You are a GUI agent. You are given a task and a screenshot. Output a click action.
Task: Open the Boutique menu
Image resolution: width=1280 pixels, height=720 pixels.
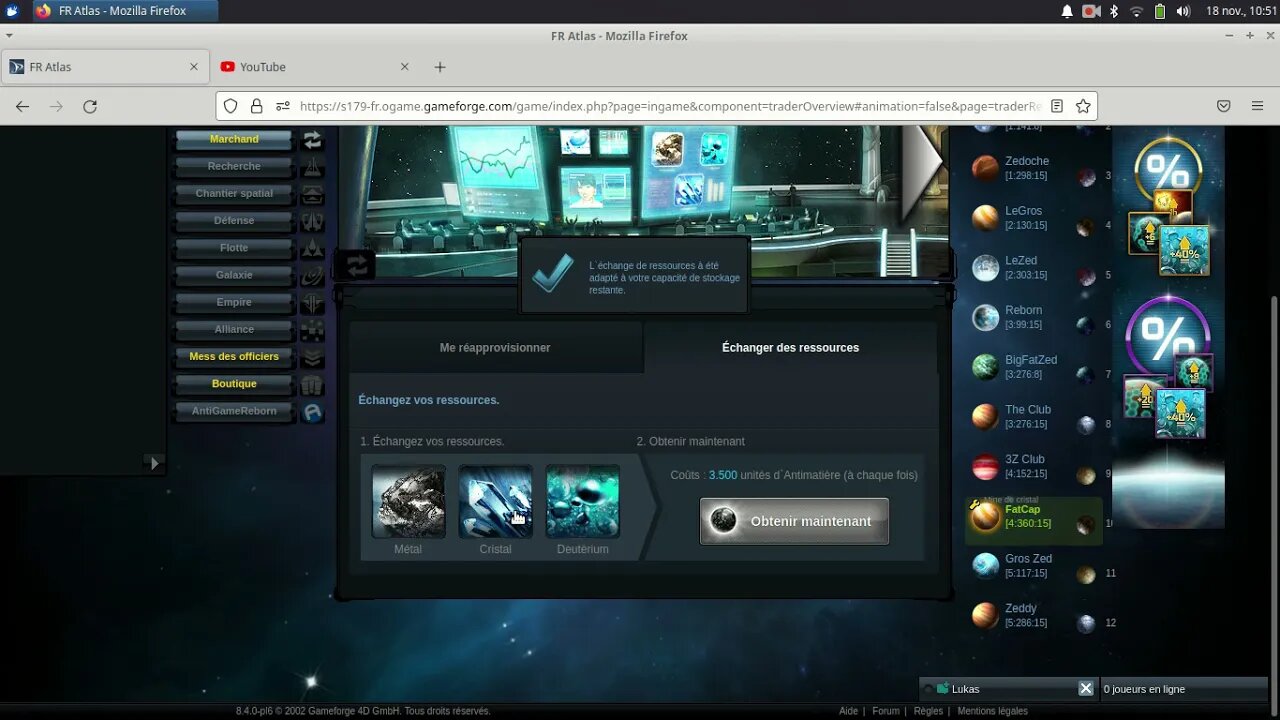(234, 384)
